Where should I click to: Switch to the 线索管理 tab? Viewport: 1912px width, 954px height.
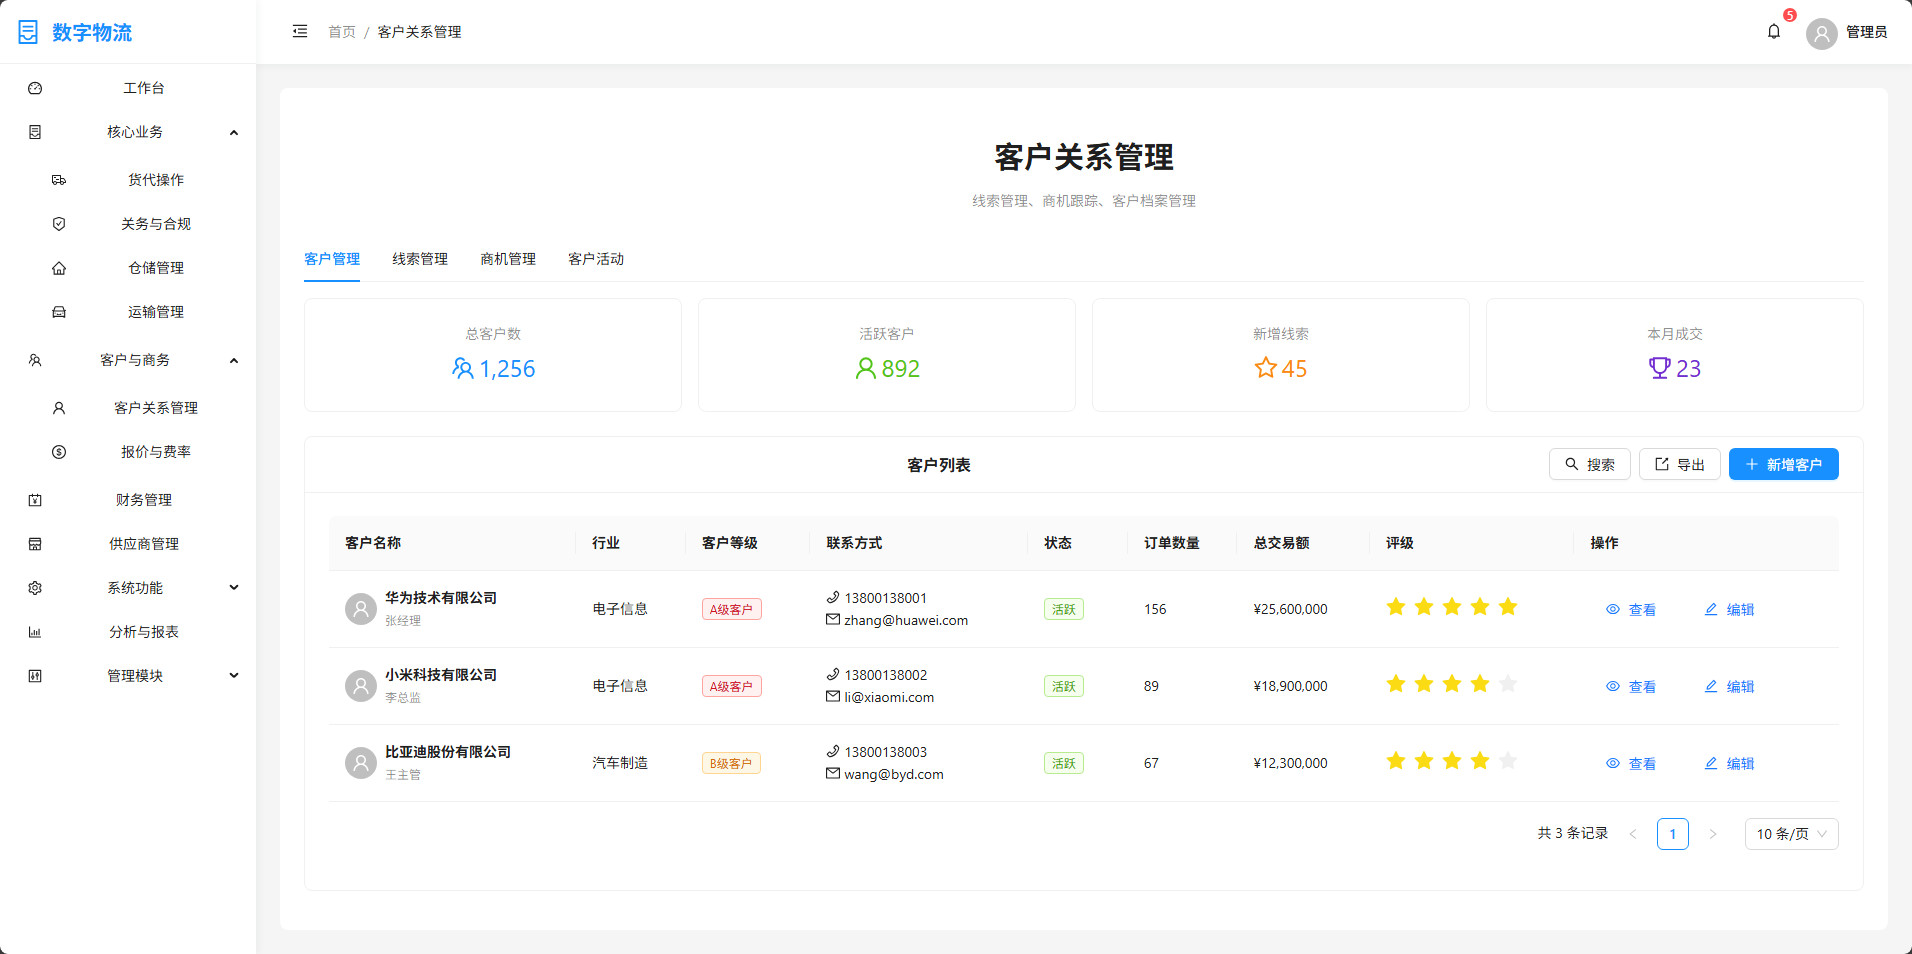420,259
